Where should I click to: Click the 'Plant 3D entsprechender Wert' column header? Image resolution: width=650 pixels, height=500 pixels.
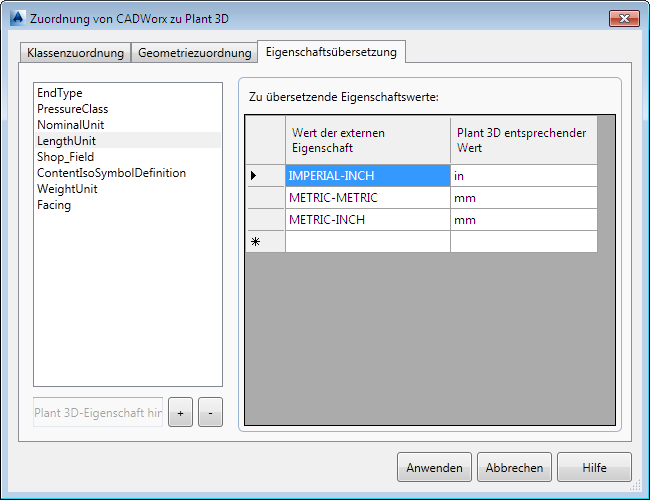click(524, 140)
